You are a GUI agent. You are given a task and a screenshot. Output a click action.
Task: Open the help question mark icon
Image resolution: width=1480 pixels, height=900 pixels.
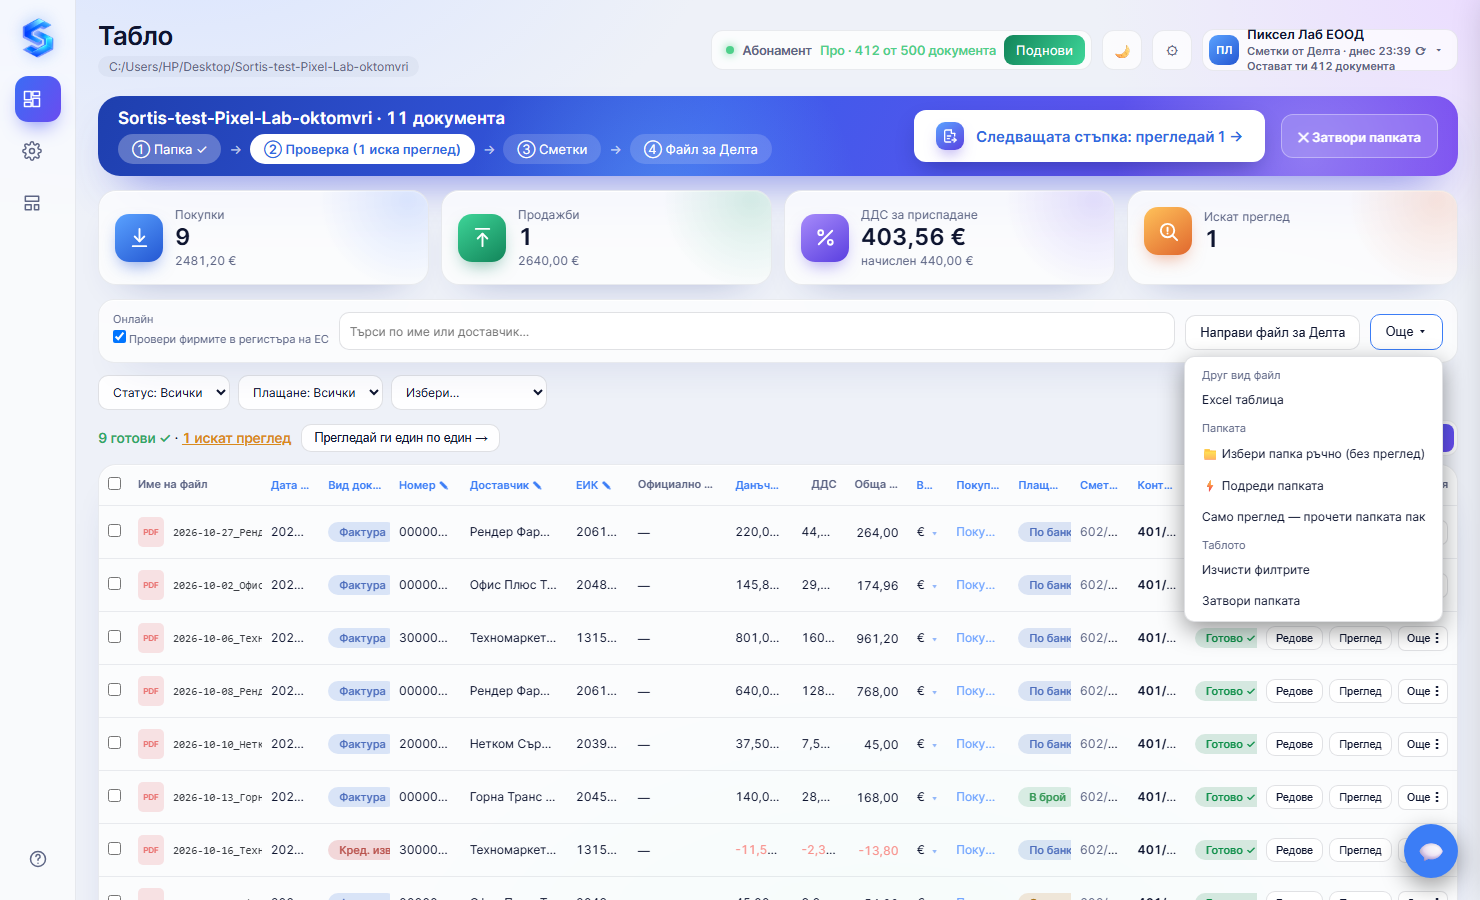(38, 859)
